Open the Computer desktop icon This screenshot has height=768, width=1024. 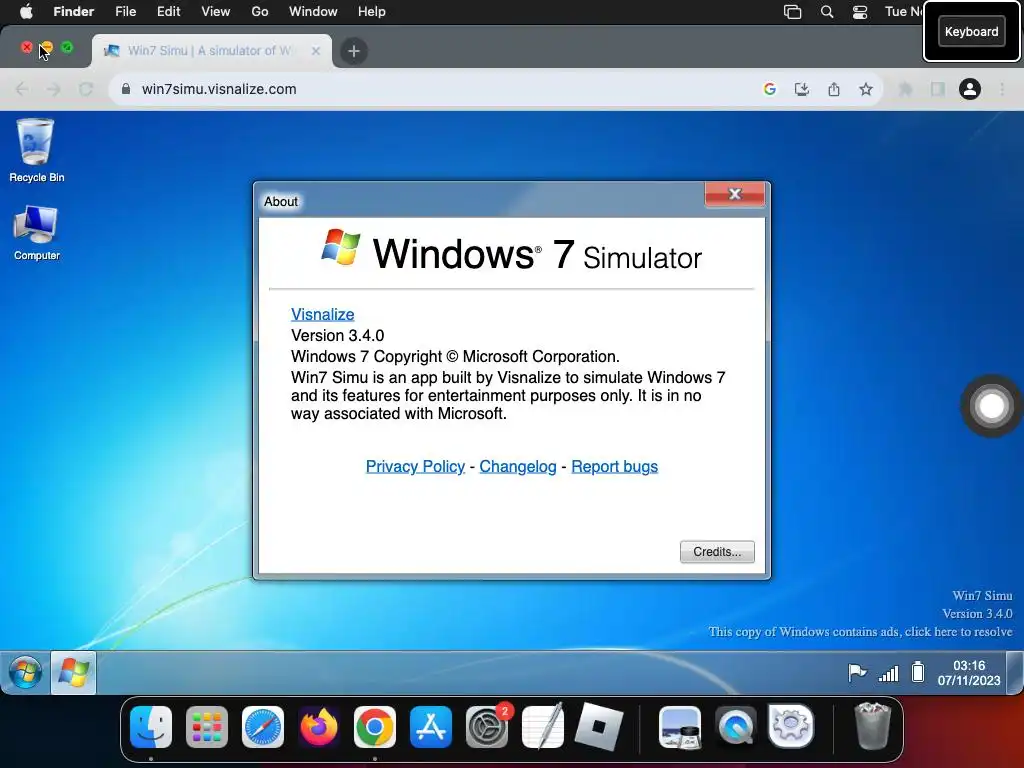[37, 233]
